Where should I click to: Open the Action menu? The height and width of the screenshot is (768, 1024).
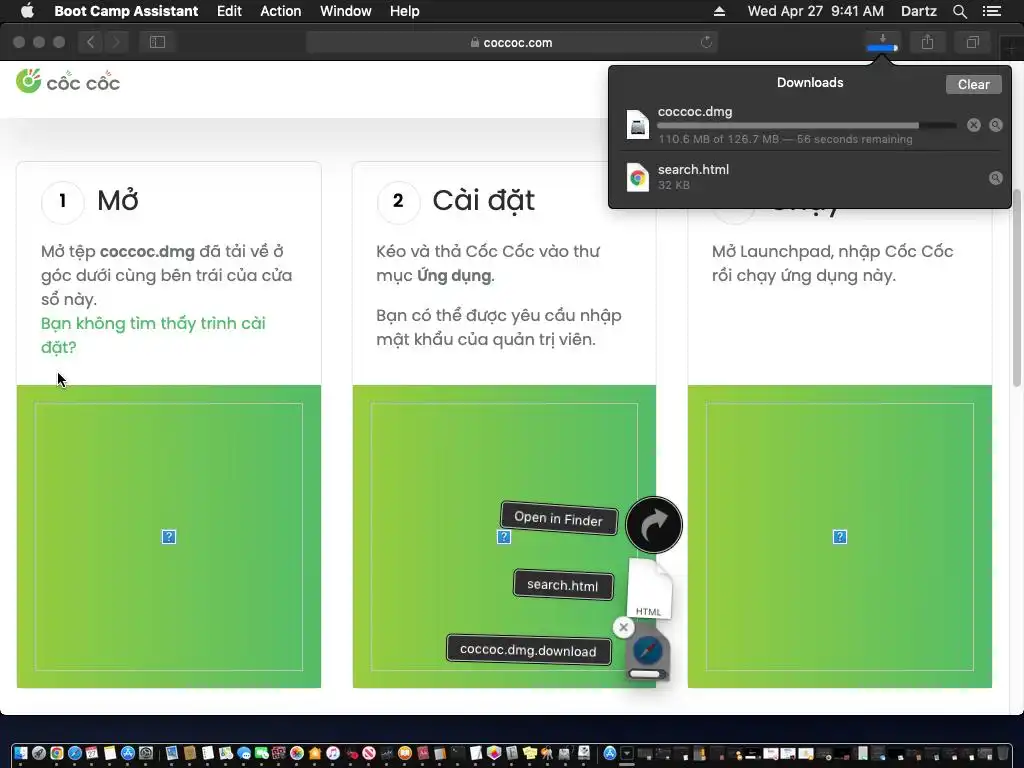(281, 11)
